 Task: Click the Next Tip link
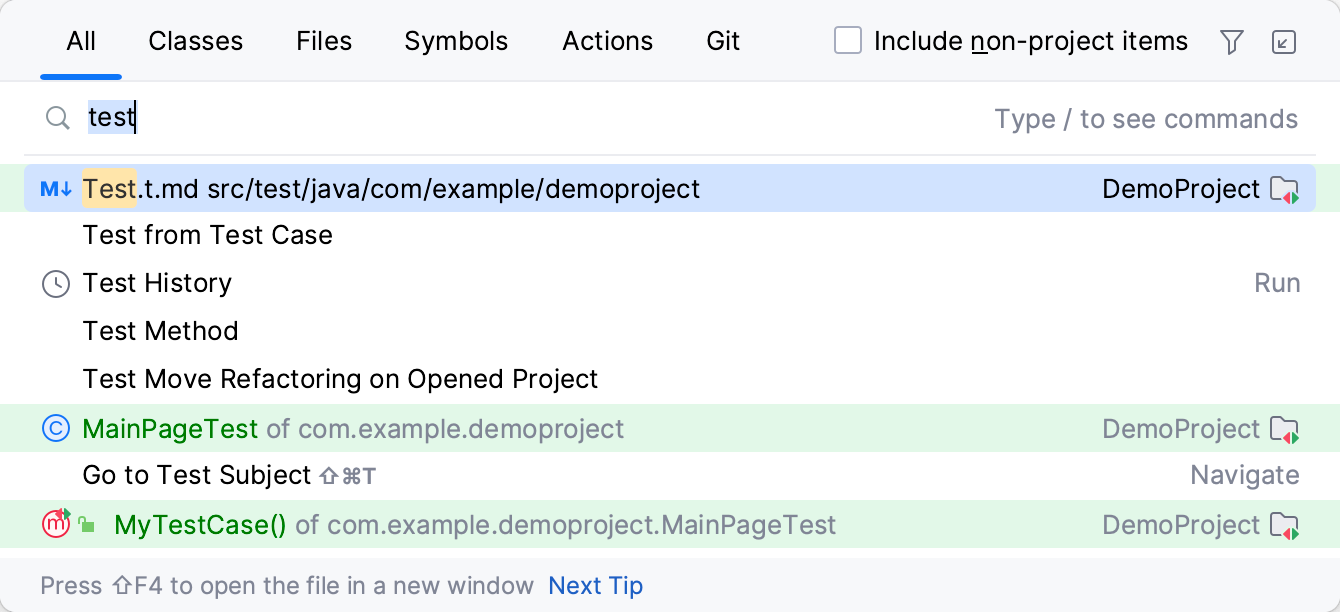coord(595,586)
